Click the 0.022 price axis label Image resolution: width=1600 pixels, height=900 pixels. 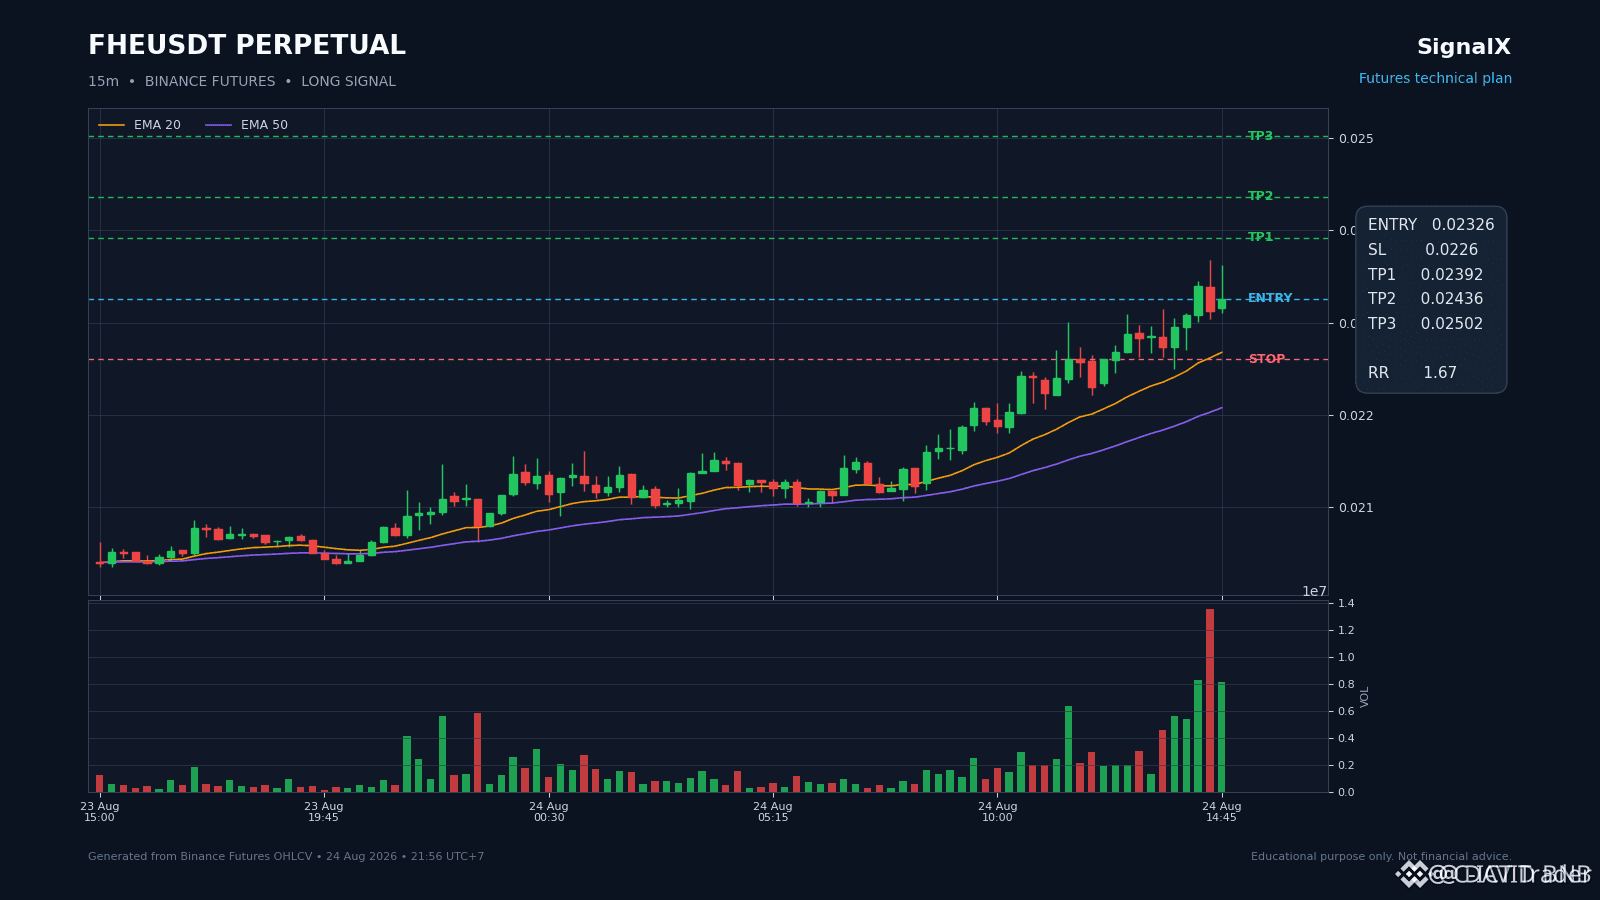pos(1356,416)
